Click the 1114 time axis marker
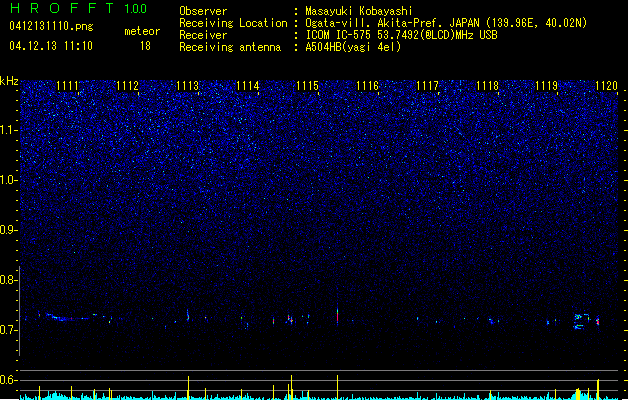The width and height of the screenshot is (629, 400). coord(248,86)
